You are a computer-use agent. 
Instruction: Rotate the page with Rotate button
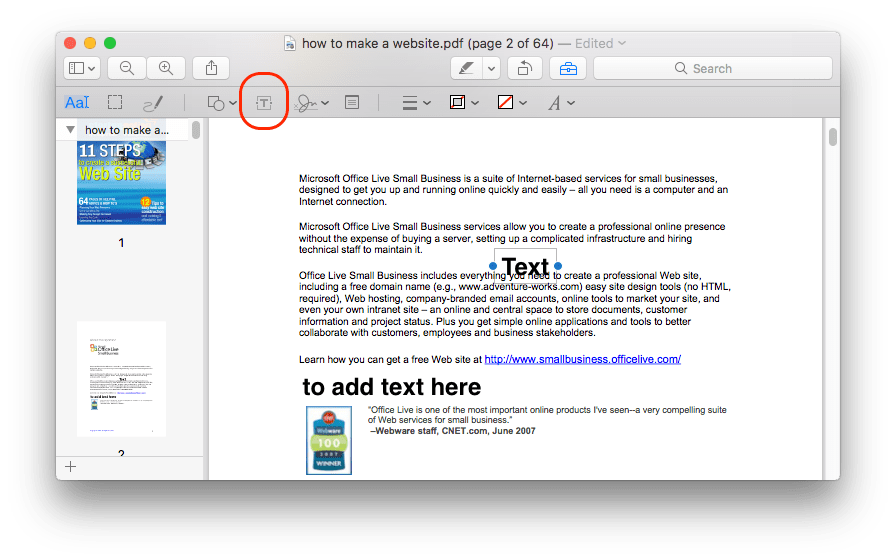525,69
